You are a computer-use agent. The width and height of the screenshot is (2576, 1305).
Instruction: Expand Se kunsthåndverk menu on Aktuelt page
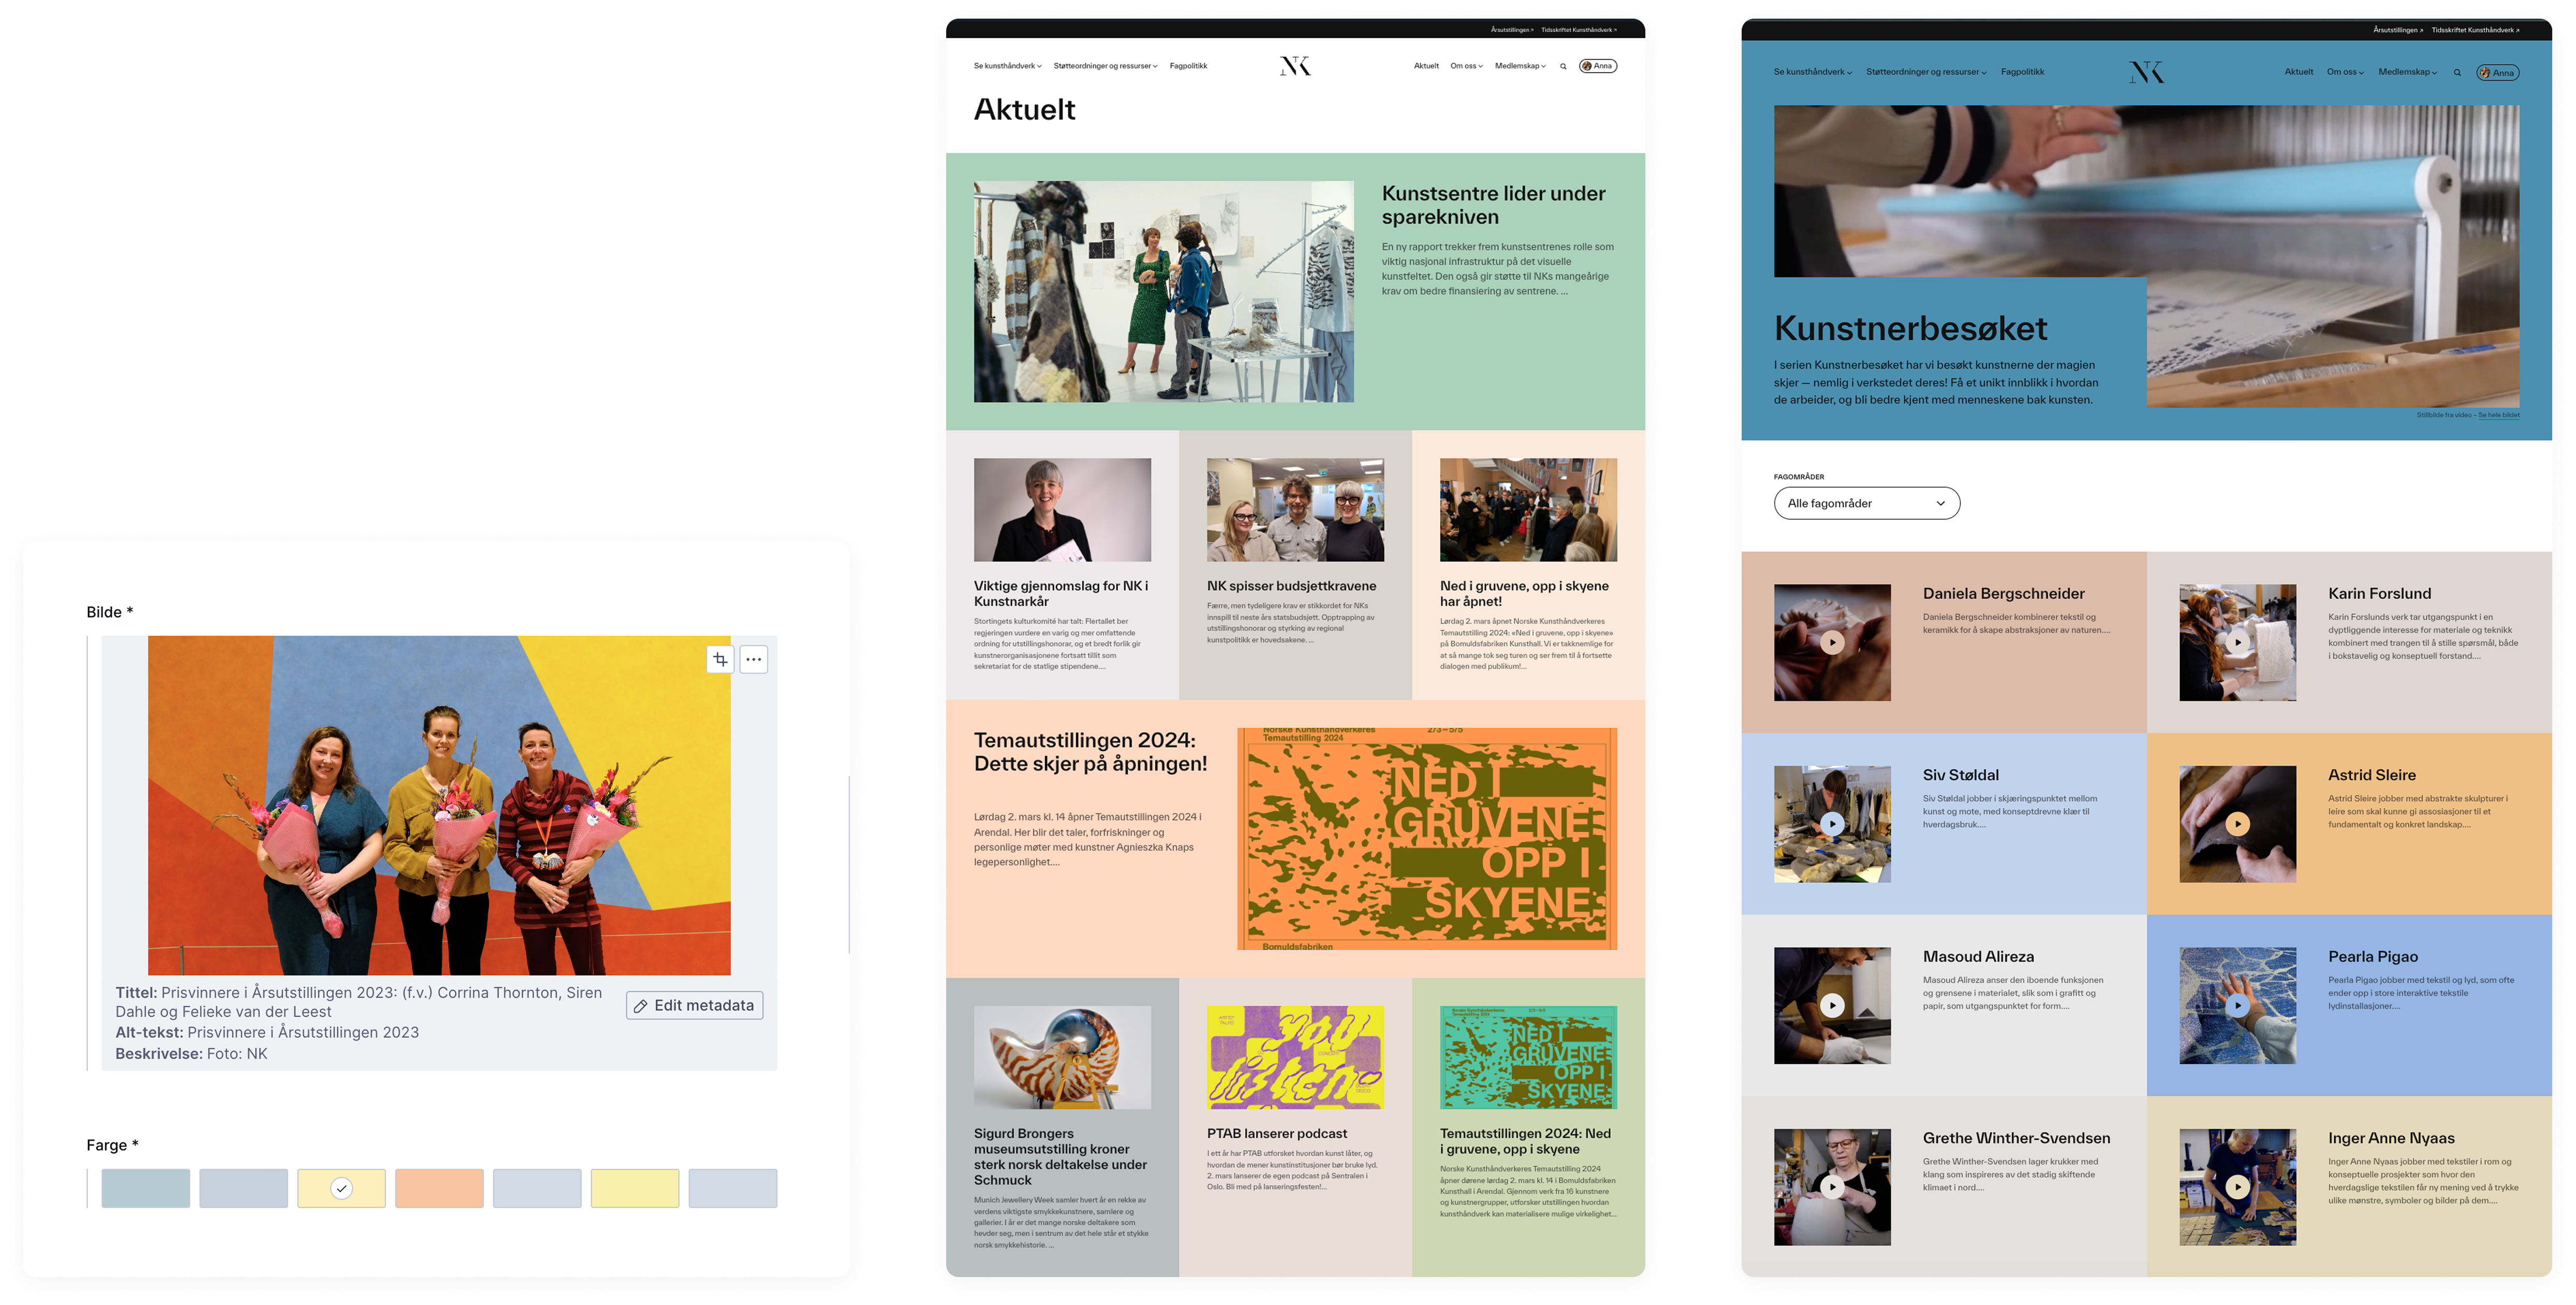pos(1007,66)
